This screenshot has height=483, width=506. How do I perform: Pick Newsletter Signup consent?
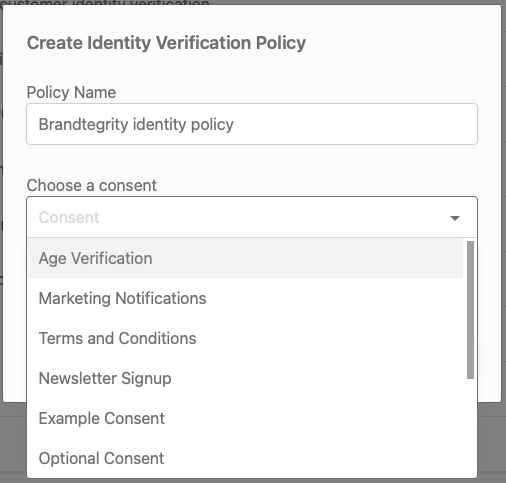click(245, 378)
